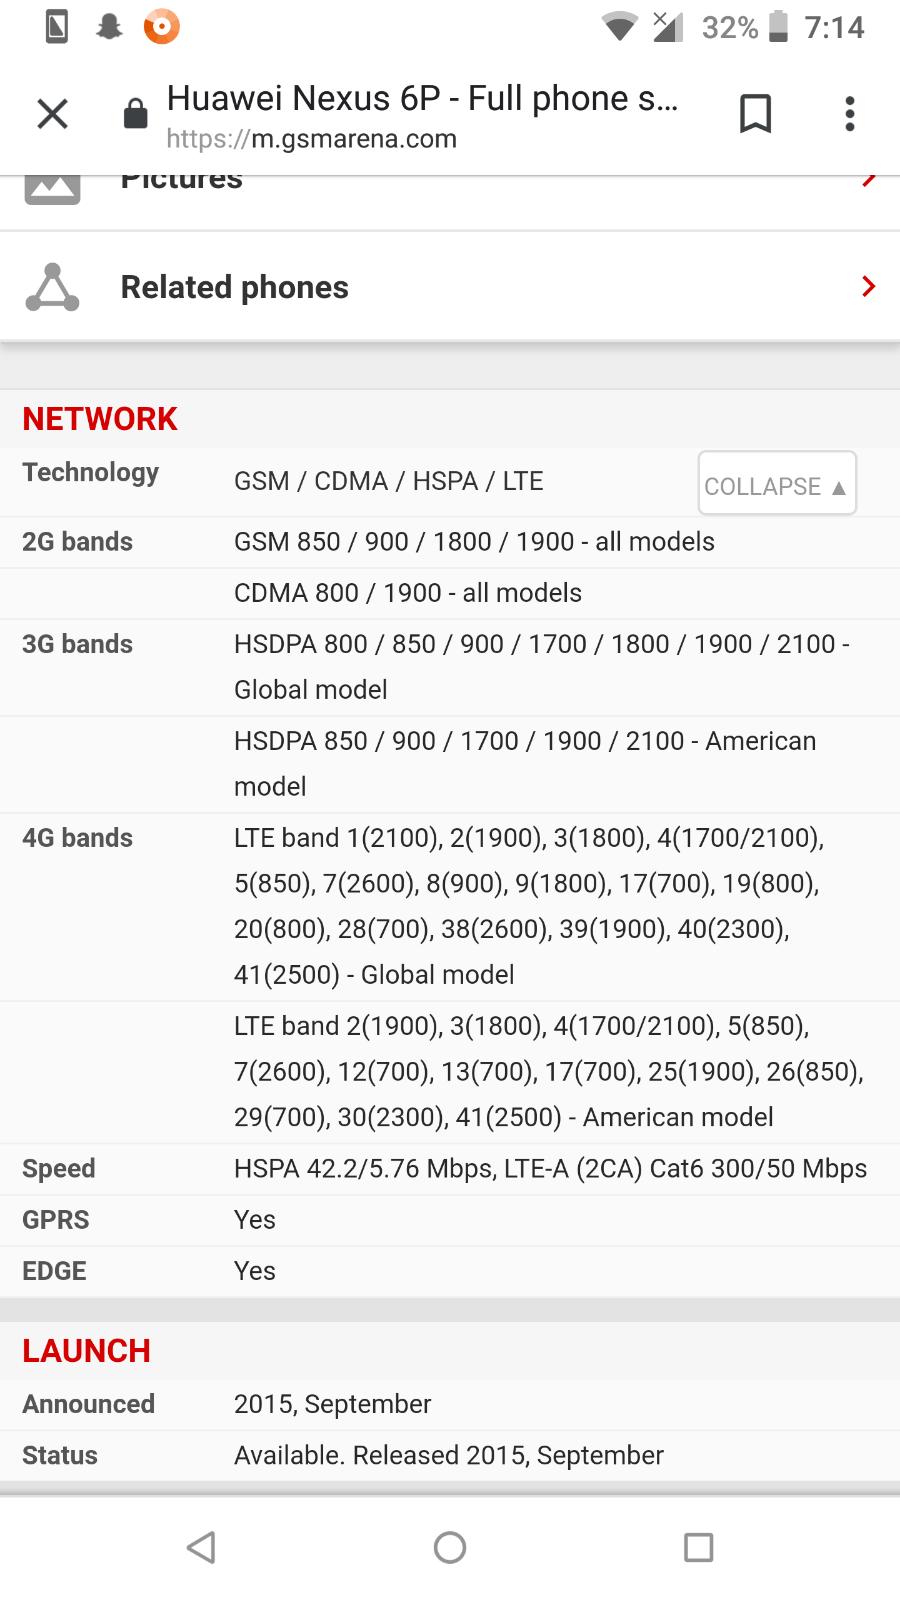The height and width of the screenshot is (1600, 900).
Task: Collapse the specs with COLLAPSE button
Action: 777,483
